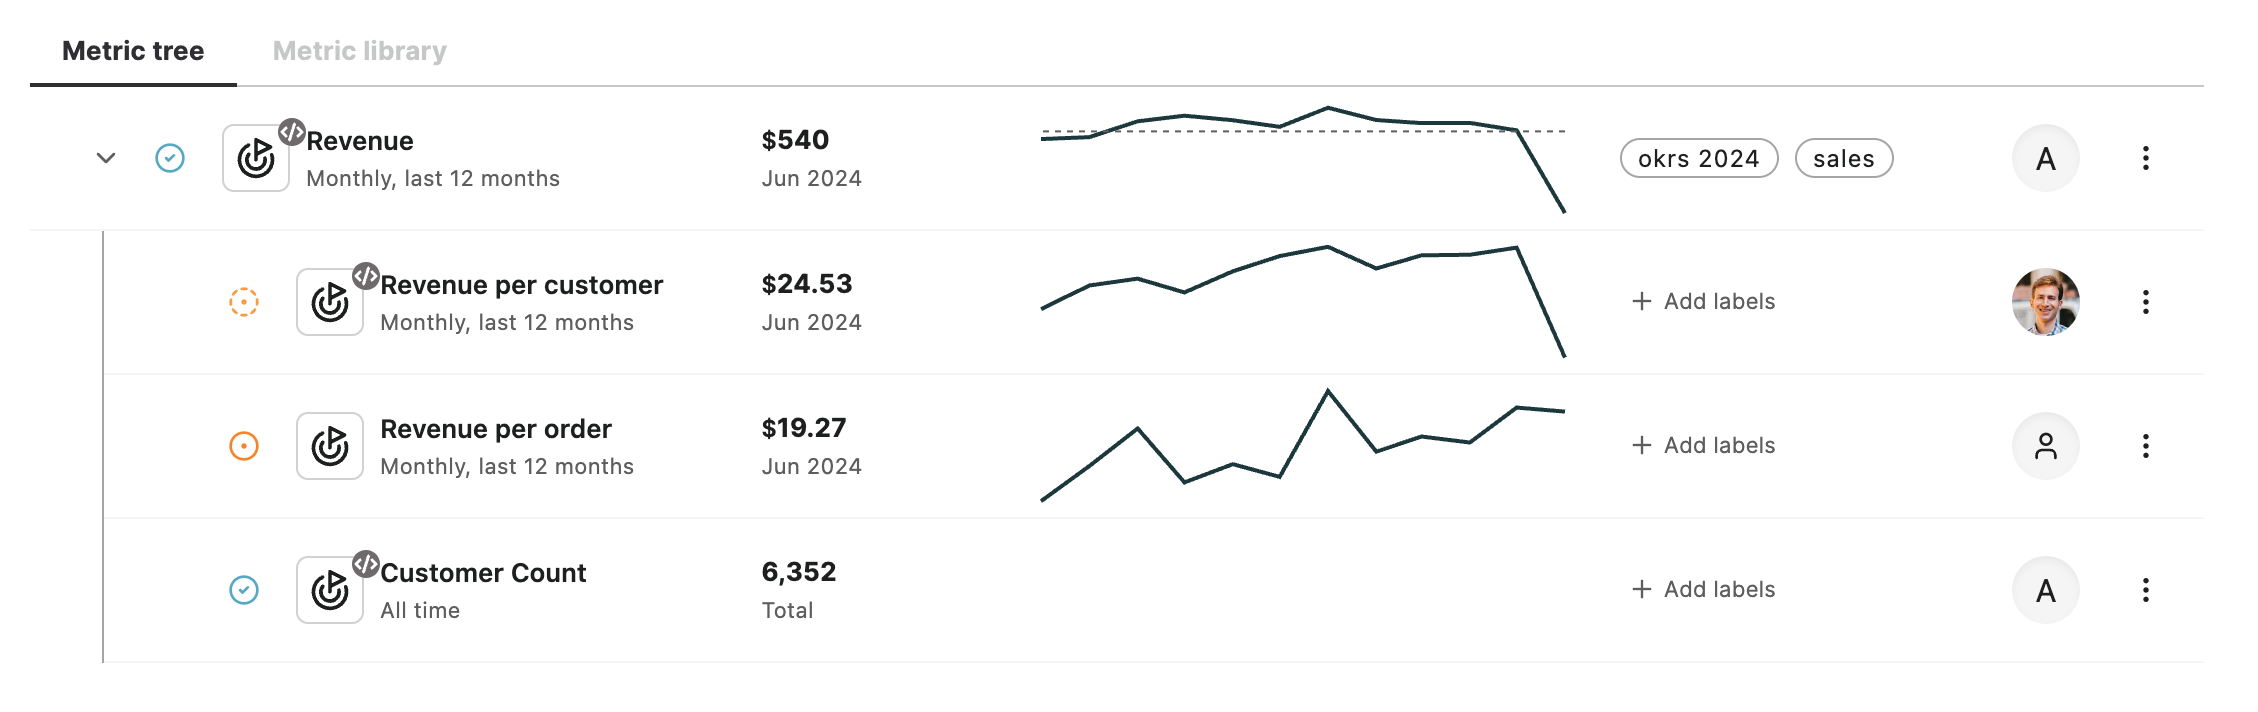
Task: Click Revenue per order's orange status circle
Action: (244, 446)
